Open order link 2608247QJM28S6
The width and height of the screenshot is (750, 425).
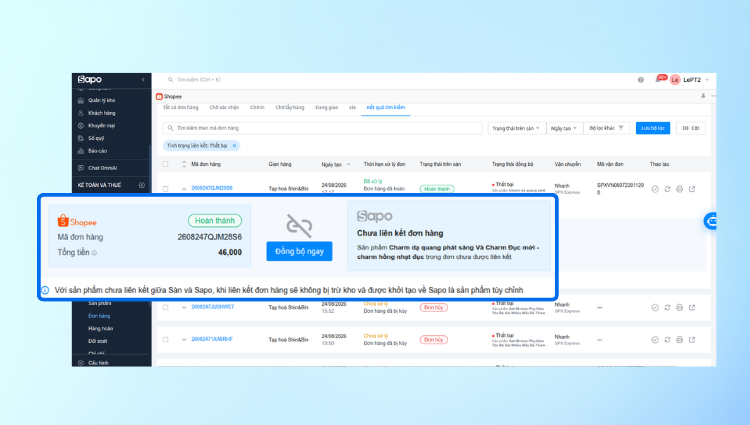[x=212, y=188]
